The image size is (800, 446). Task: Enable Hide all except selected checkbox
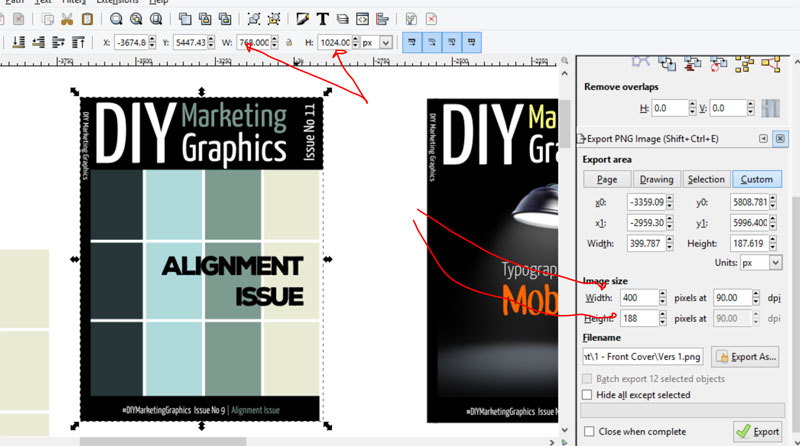tap(588, 395)
